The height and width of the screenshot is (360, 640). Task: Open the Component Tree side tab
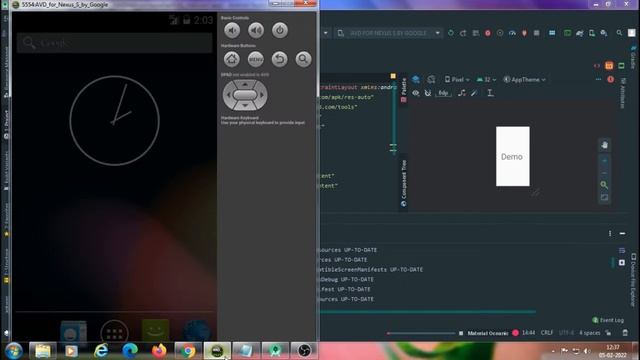click(x=404, y=183)
